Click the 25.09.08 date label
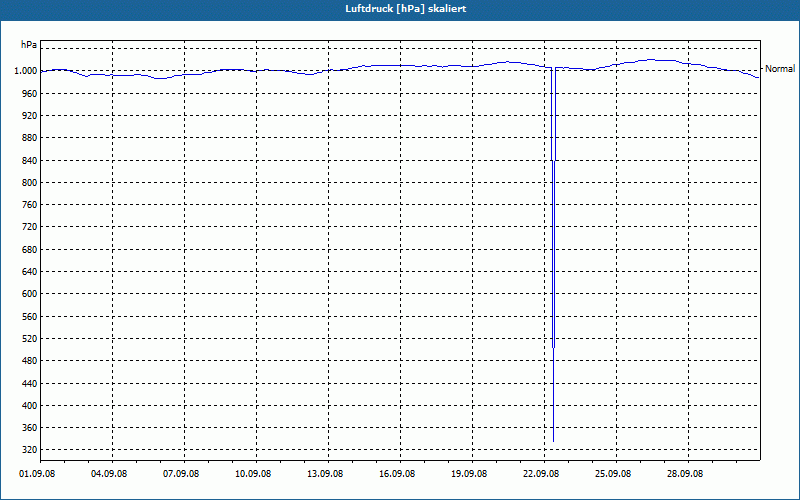800x500 pixels. point(613,474)
